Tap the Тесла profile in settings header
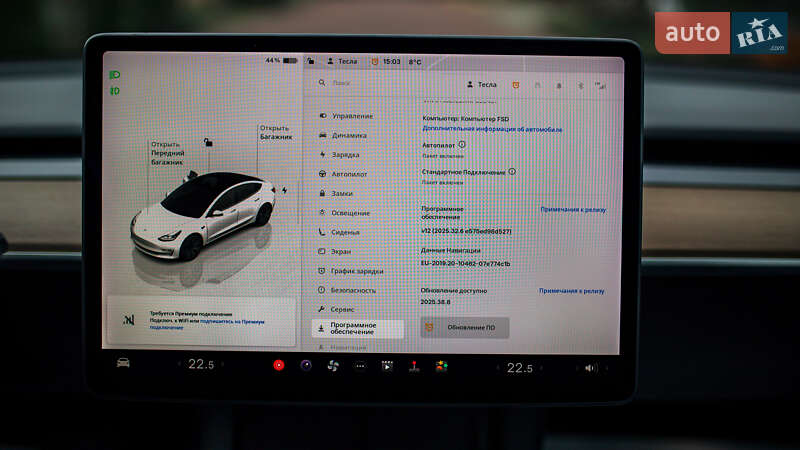The height and width of the screenshot is (450, 800). click(482, 85)
